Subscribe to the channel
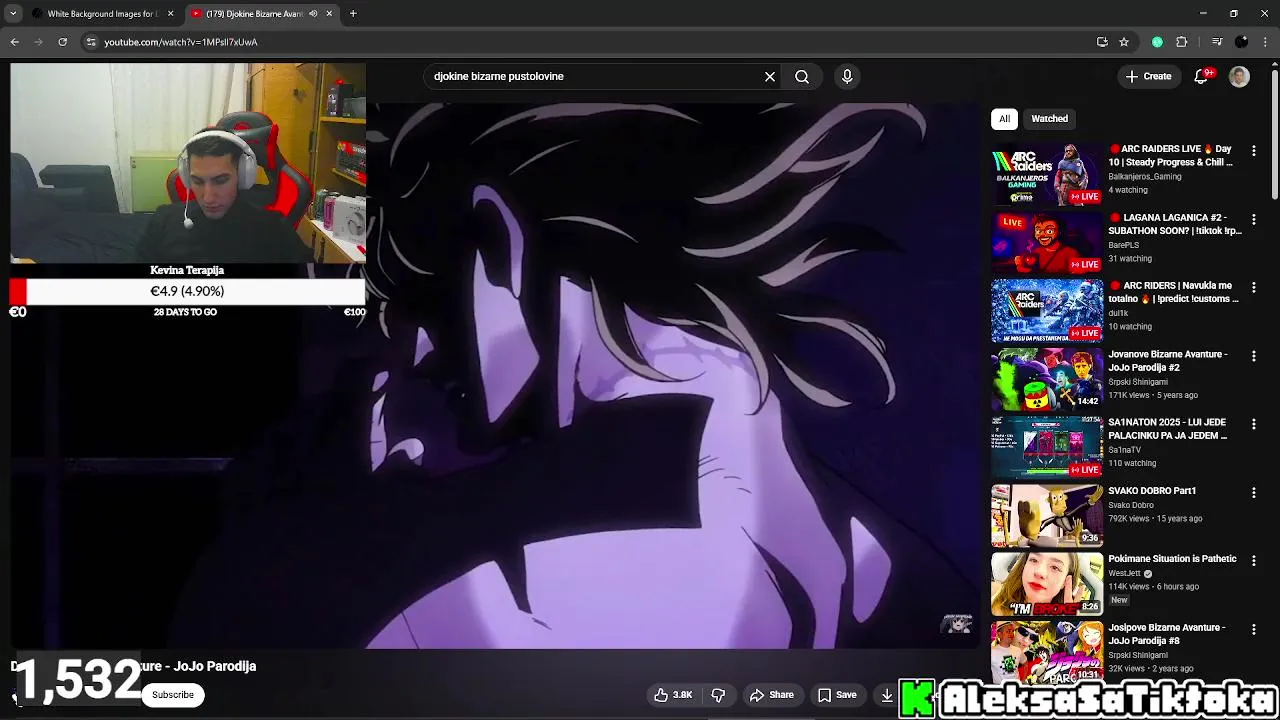Screen dimensions: 1280x720 pyautogui.click(x=173, y=695)
